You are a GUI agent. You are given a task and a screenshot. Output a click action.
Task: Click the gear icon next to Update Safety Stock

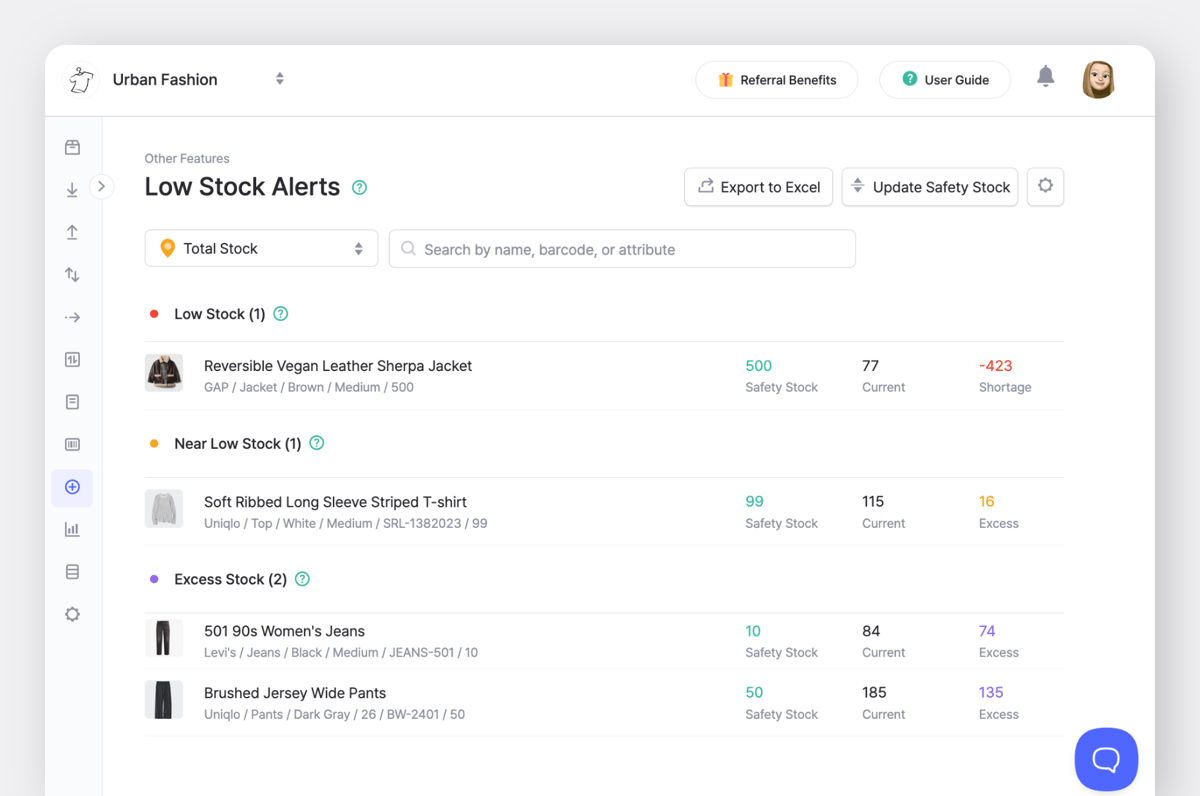(1045, 186)
